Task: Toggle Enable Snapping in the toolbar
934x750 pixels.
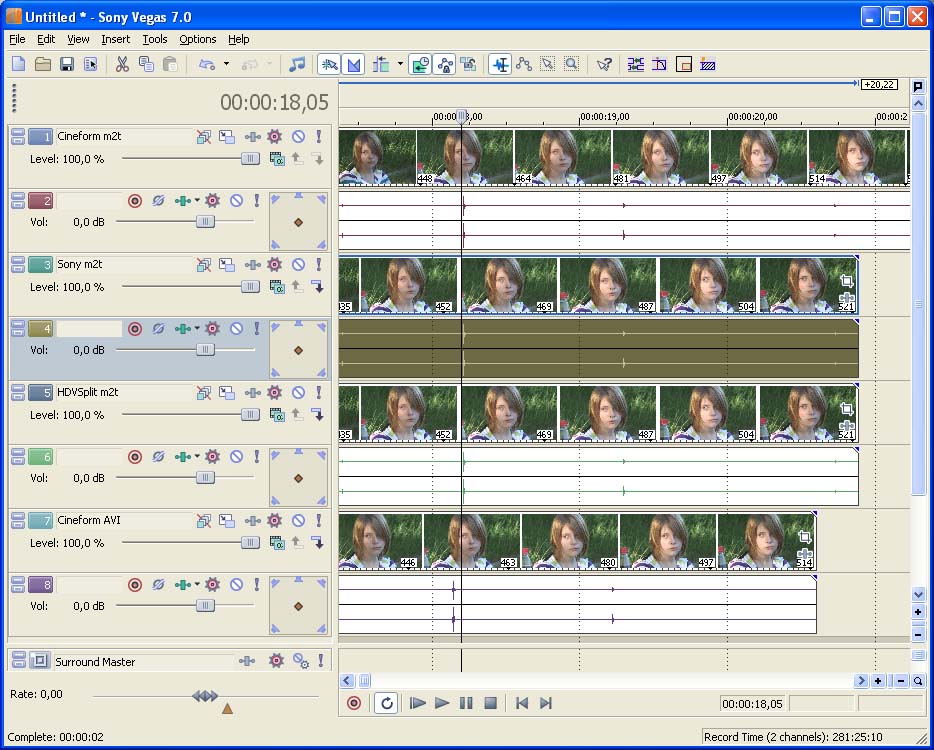Action: pyautogui.click(x=329, y=64)
